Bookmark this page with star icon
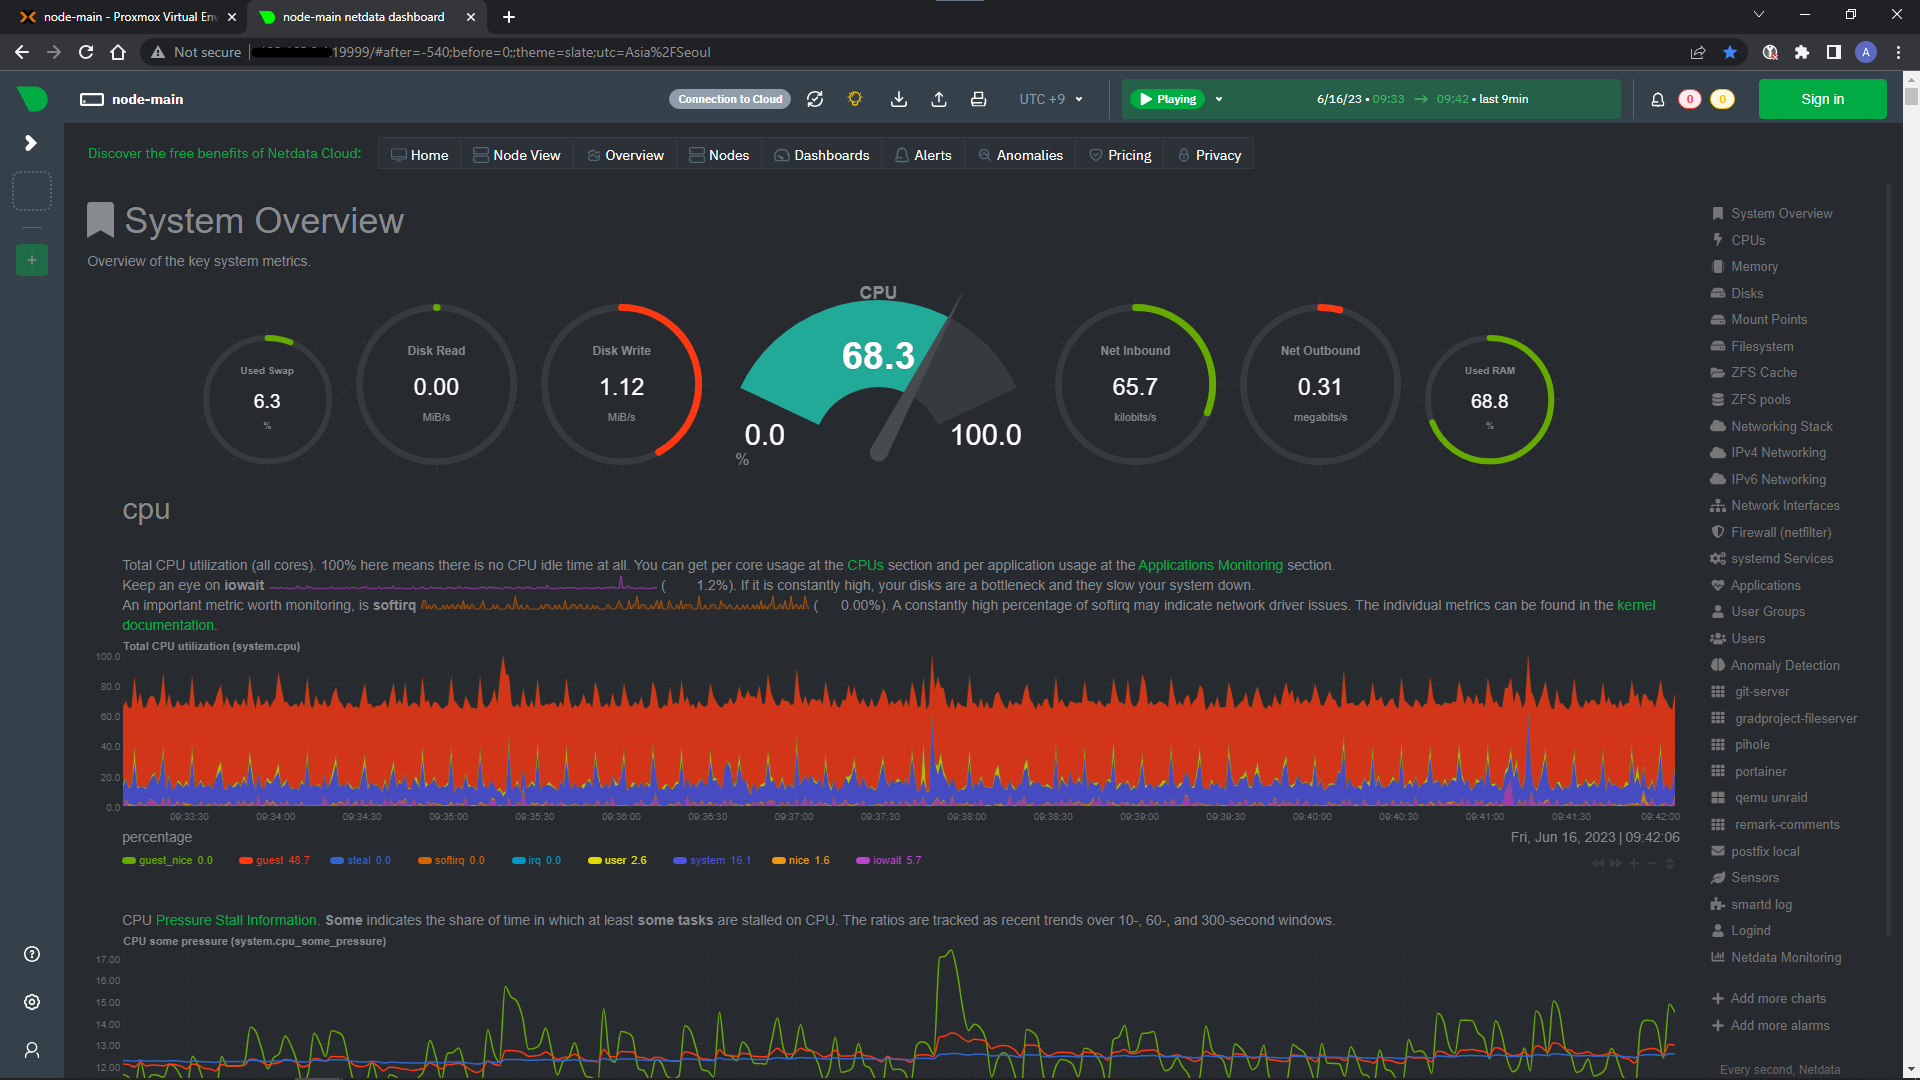This screenshot has height=1080, width=1920. (1730, 52)
